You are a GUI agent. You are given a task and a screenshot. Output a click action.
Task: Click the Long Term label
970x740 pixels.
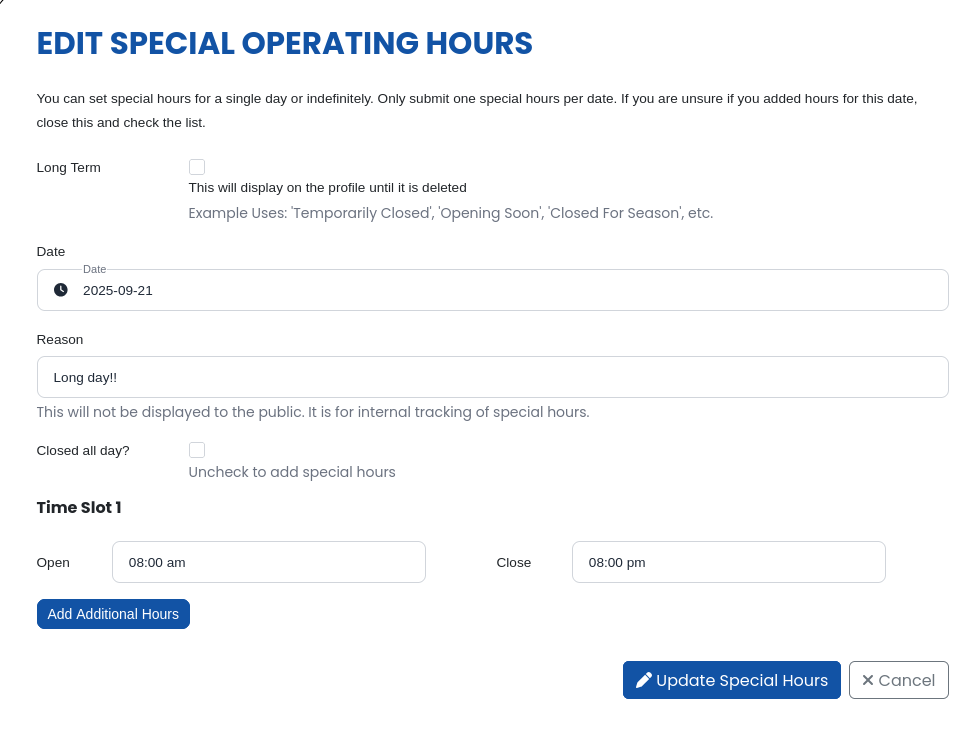click(69, 168)
